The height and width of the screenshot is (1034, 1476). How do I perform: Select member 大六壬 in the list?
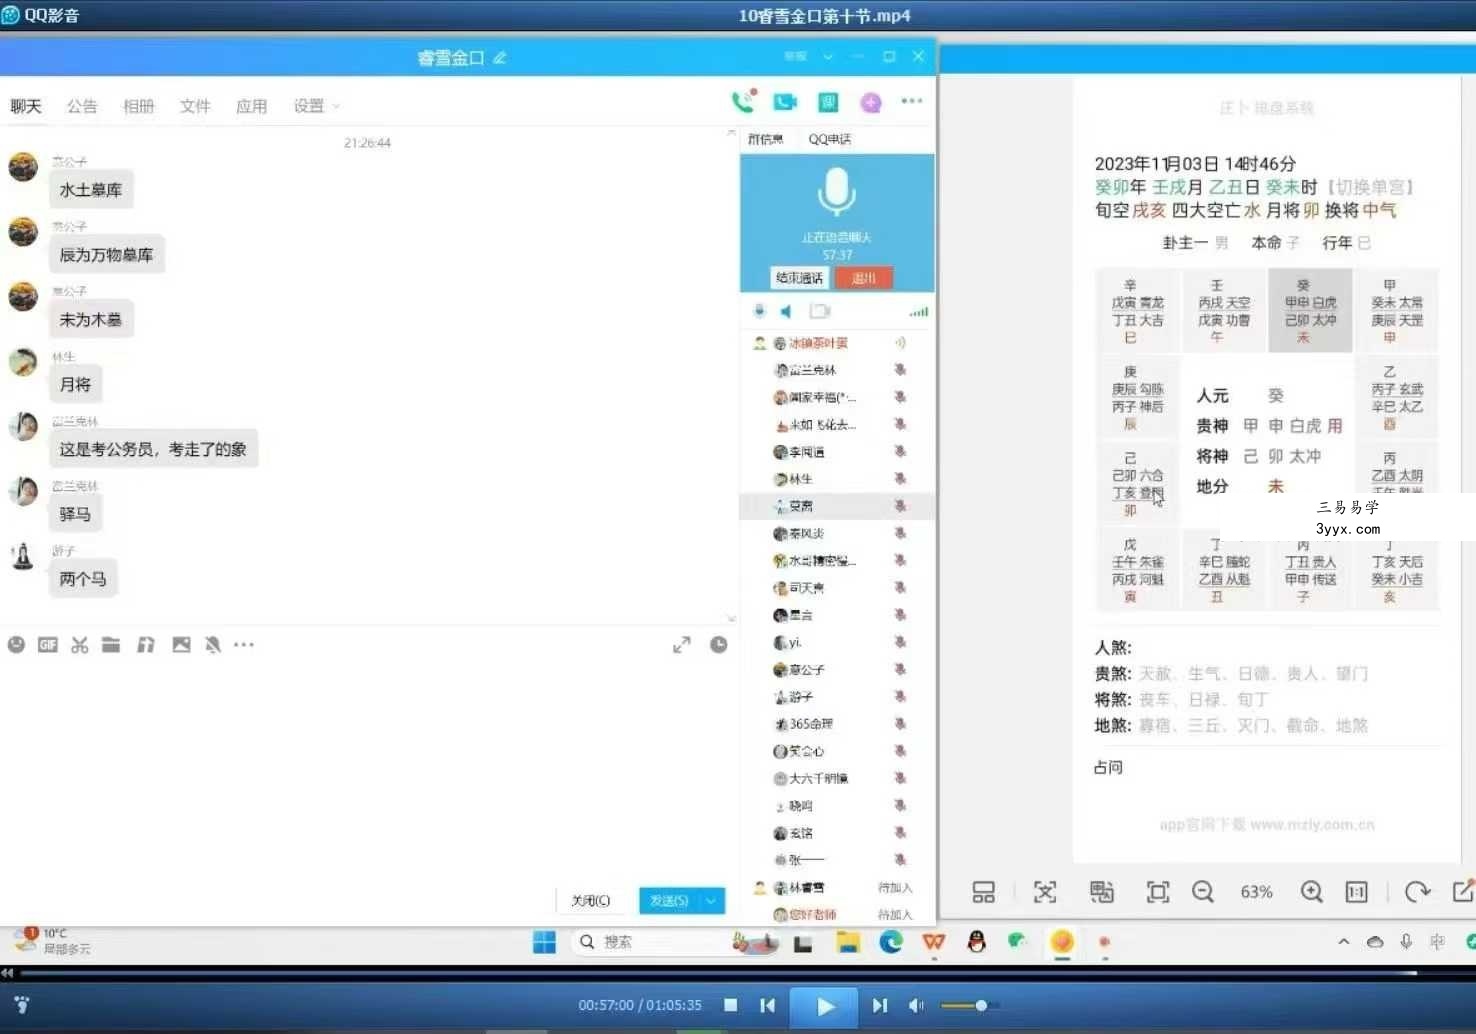[x=838, y=779]
